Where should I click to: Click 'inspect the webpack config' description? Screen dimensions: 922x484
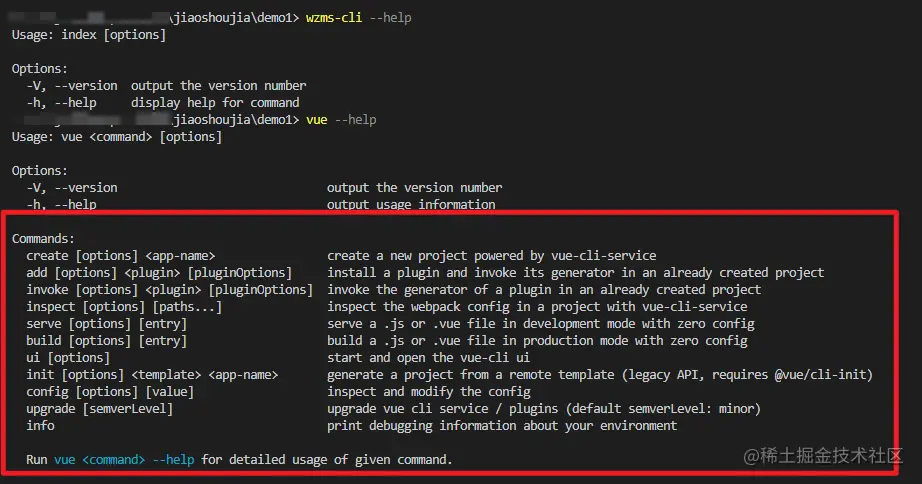[x=537, y=307]
